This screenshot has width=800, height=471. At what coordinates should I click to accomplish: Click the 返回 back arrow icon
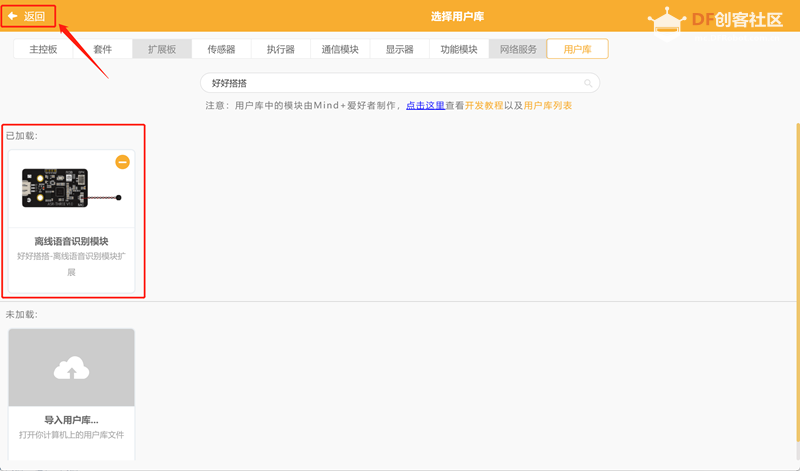(x=13, y=16)
